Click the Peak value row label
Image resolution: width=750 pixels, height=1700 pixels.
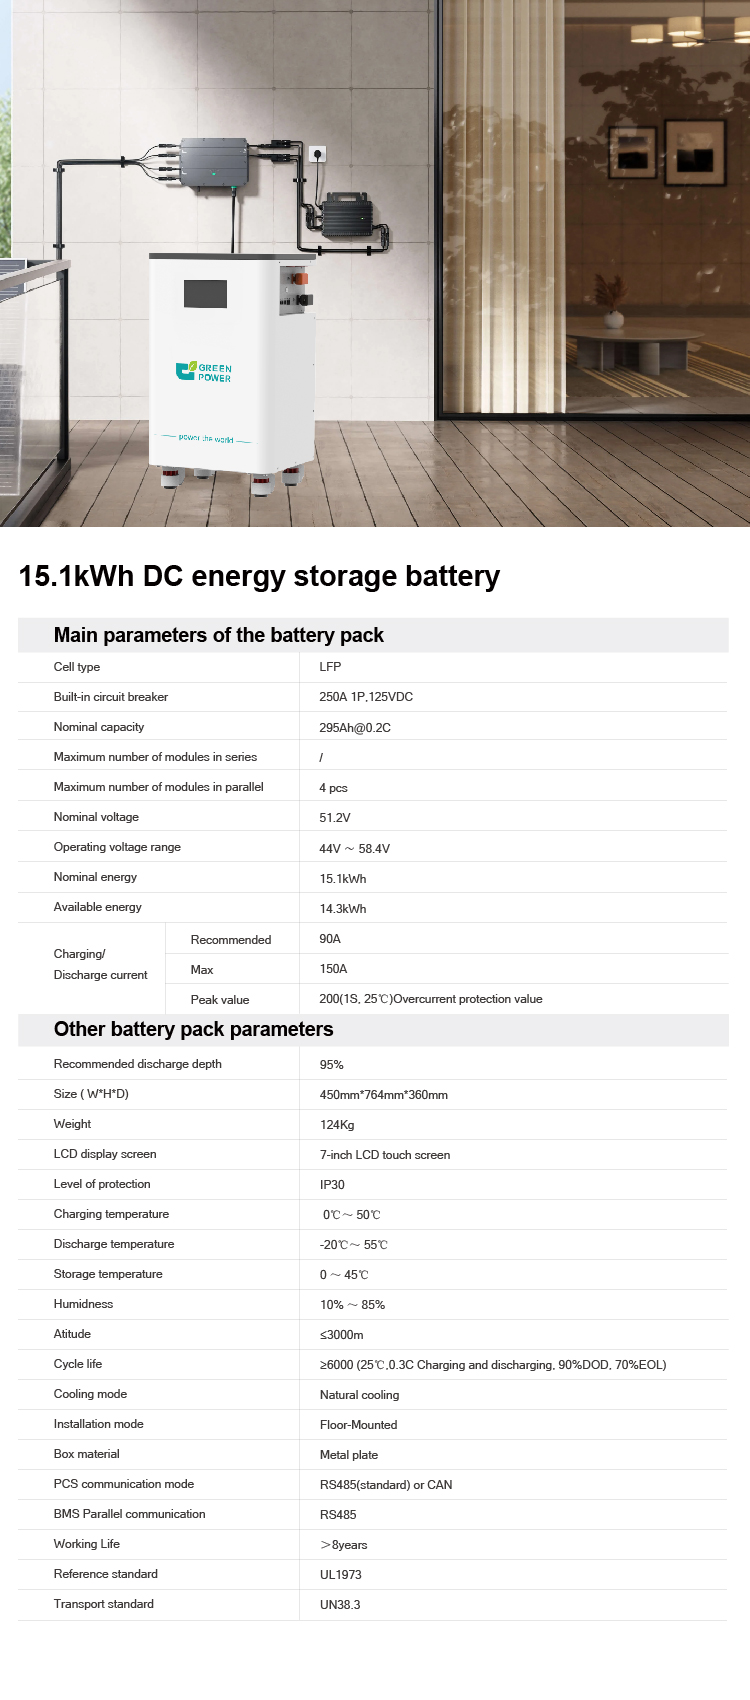220,999
